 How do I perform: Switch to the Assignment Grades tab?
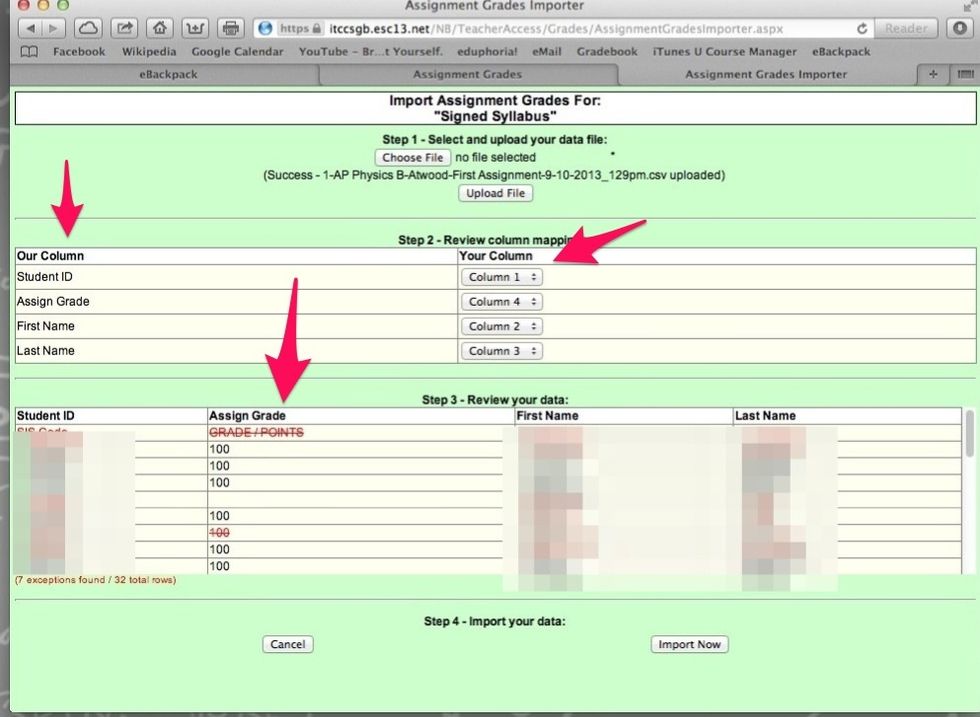(x=467, y=74)
